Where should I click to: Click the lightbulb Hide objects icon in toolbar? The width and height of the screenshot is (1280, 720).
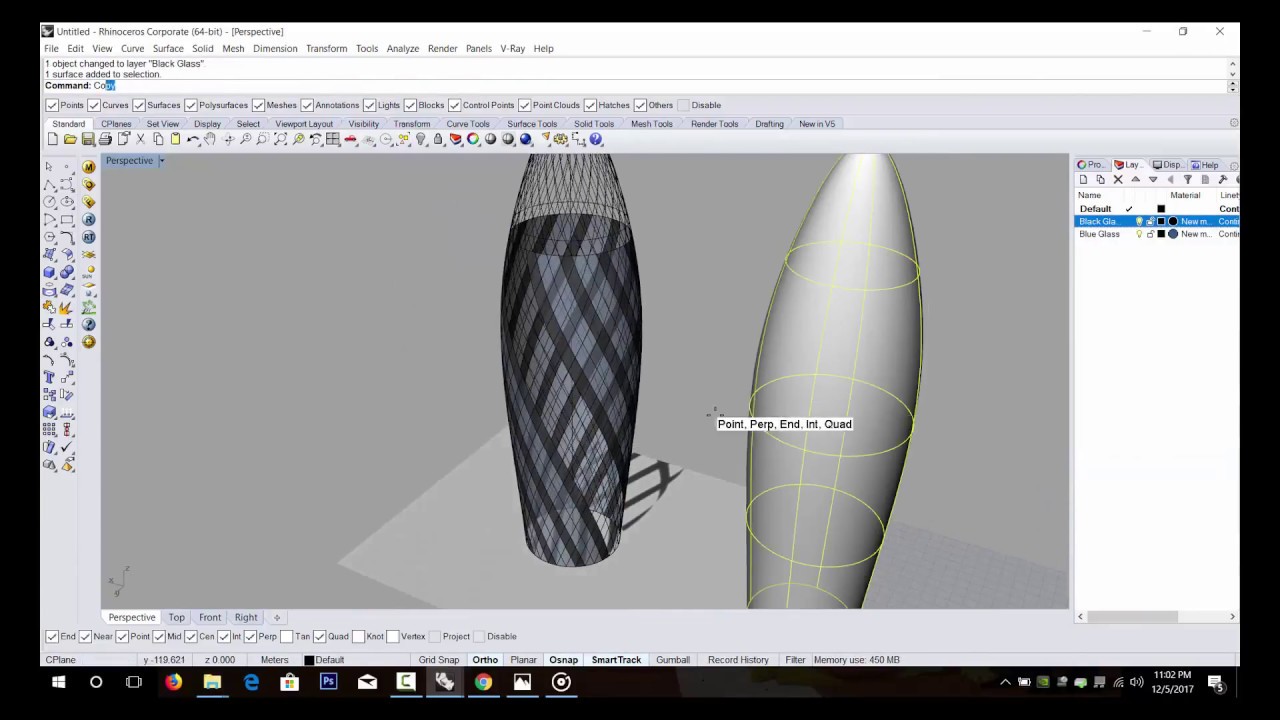coord(421,140)
